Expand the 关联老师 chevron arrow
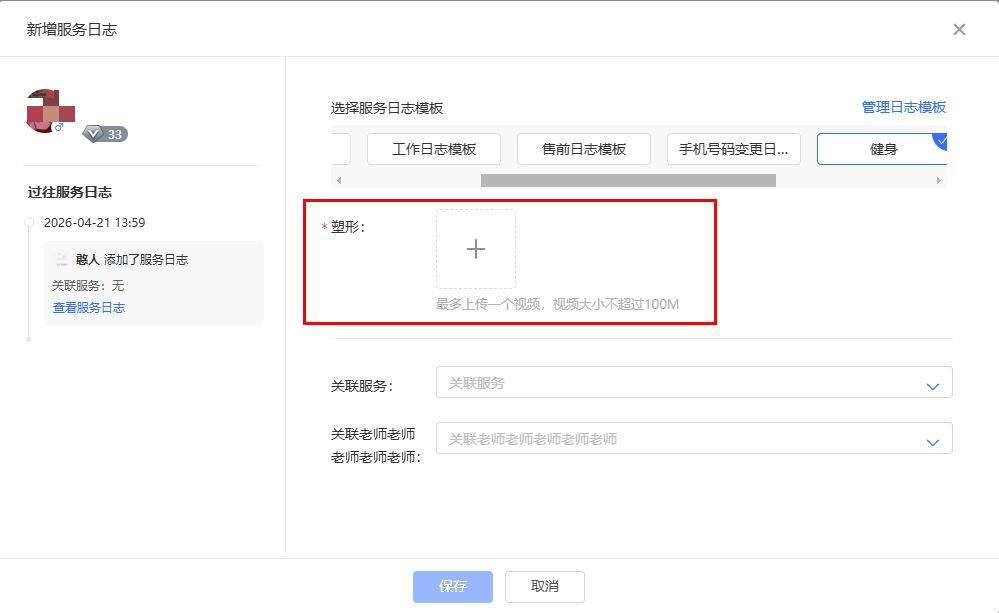Image resolution: width=999 pixels, height=613 pixels. coord(933,442)
